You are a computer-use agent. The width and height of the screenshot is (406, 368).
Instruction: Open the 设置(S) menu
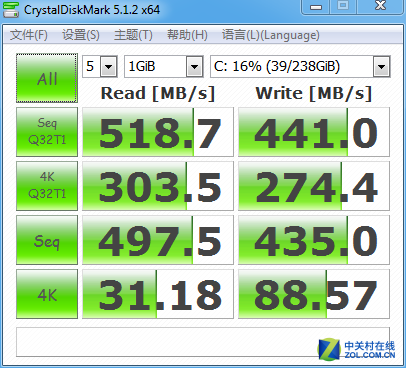pos(81,35)
